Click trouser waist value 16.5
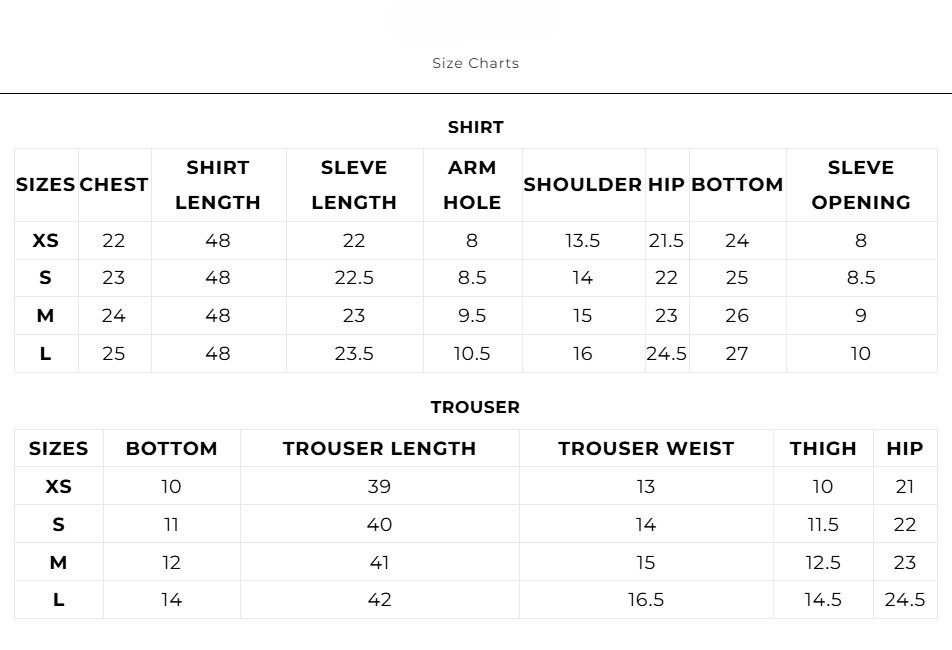The height and width of the screenshot is (650, 952). tap(646, 600)
